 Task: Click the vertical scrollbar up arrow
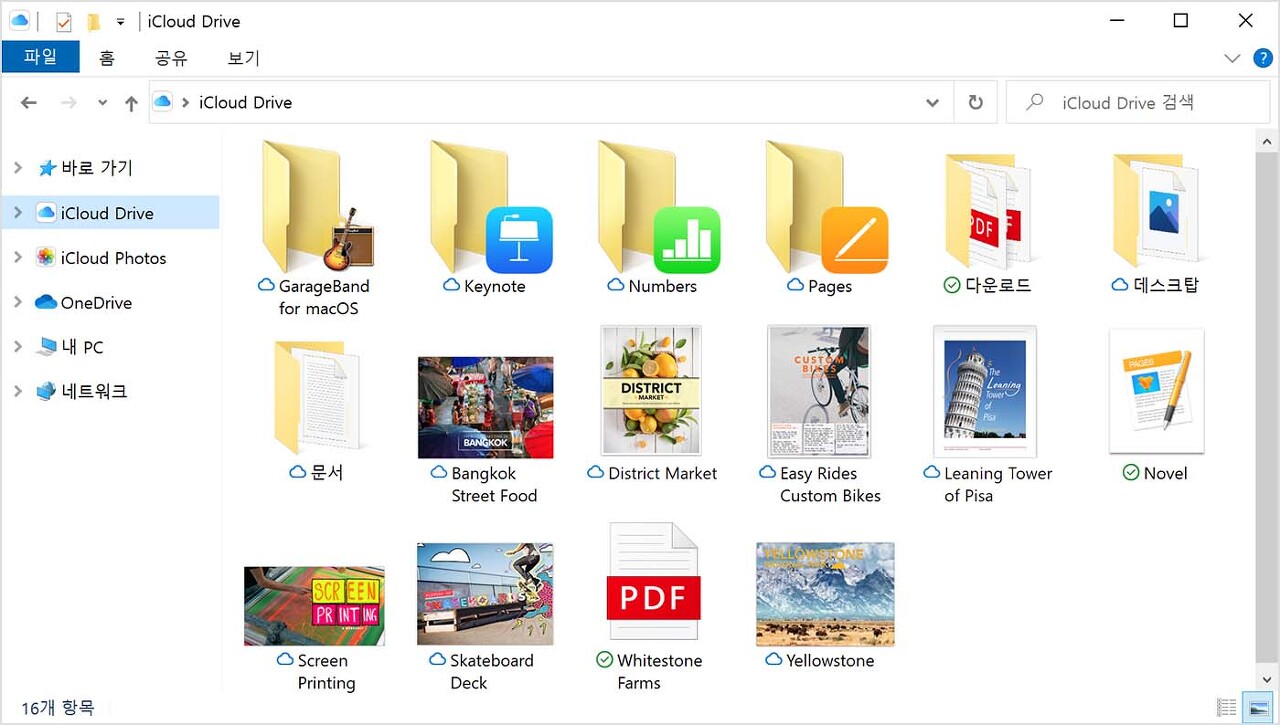(1267, 143)
